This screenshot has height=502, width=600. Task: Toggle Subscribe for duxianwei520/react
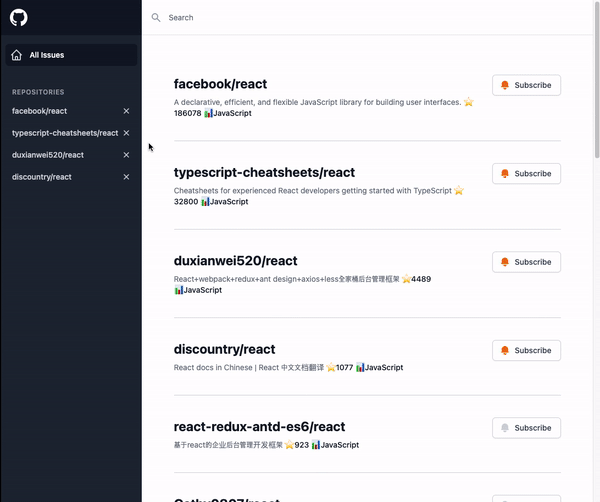pyautogui.click(x=527, y=262)
